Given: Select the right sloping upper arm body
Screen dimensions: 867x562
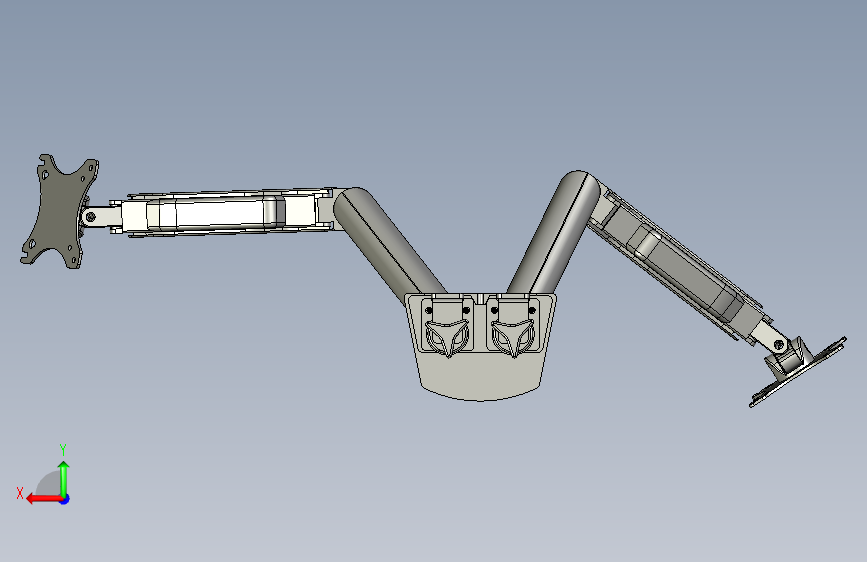Looking at the screenshot, I should click(x=679, y=269).
